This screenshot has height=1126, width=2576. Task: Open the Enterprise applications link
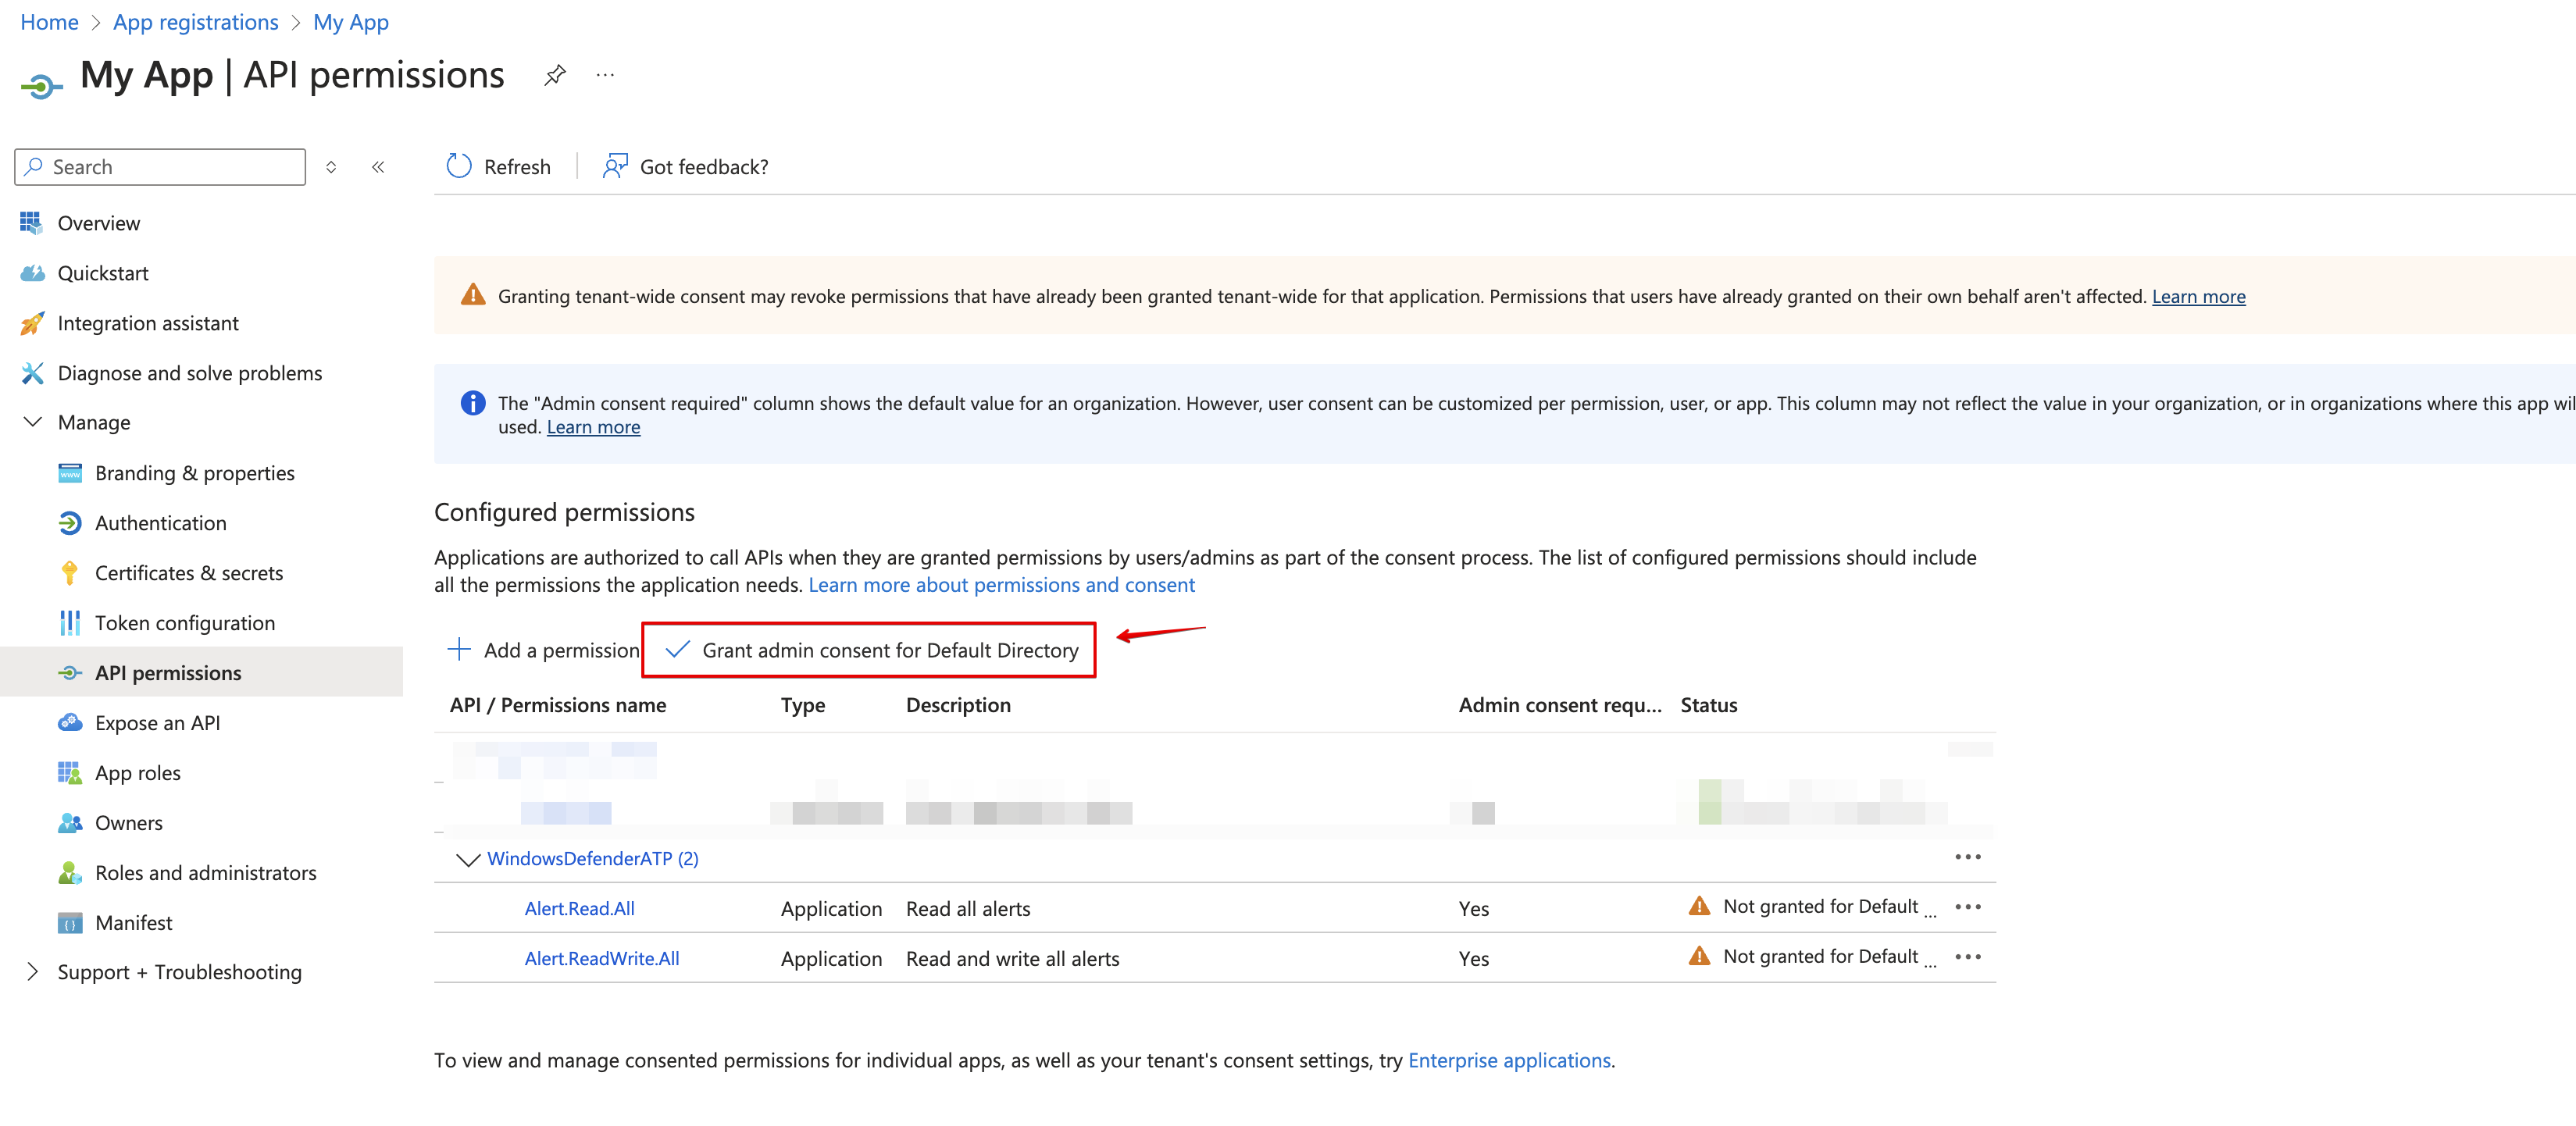1509,1060
